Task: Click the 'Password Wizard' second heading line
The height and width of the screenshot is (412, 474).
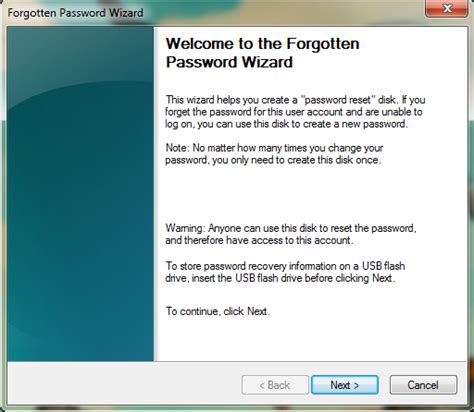Action: [229, 62]
